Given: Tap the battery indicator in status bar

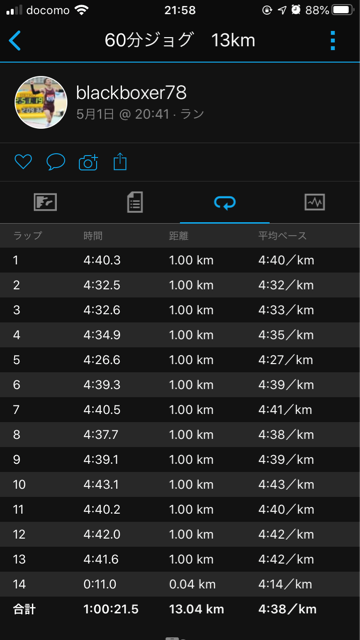Looking at the screenshot, I should (343, 10).
